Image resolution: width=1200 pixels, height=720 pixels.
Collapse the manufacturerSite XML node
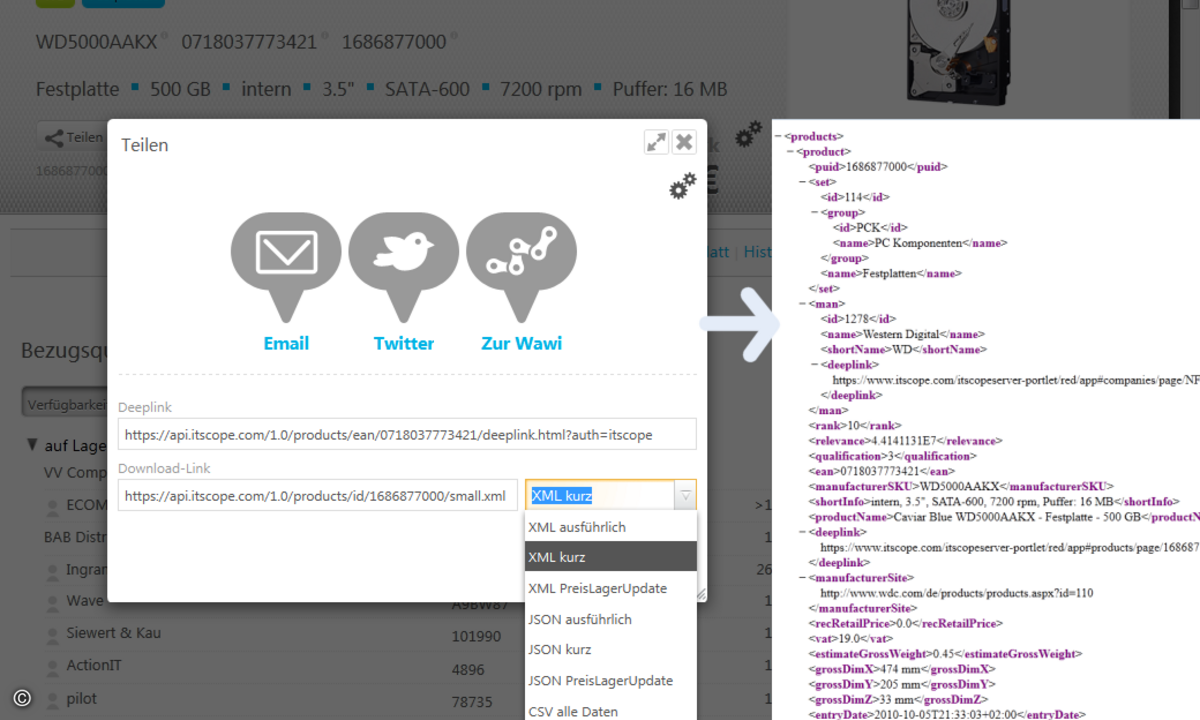pos(803,577)
